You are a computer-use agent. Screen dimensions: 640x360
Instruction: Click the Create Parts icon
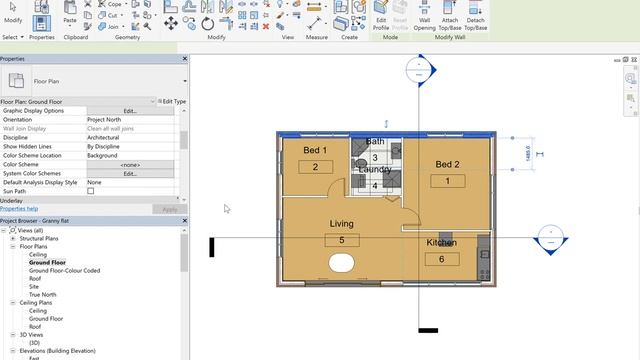point(341,24)
